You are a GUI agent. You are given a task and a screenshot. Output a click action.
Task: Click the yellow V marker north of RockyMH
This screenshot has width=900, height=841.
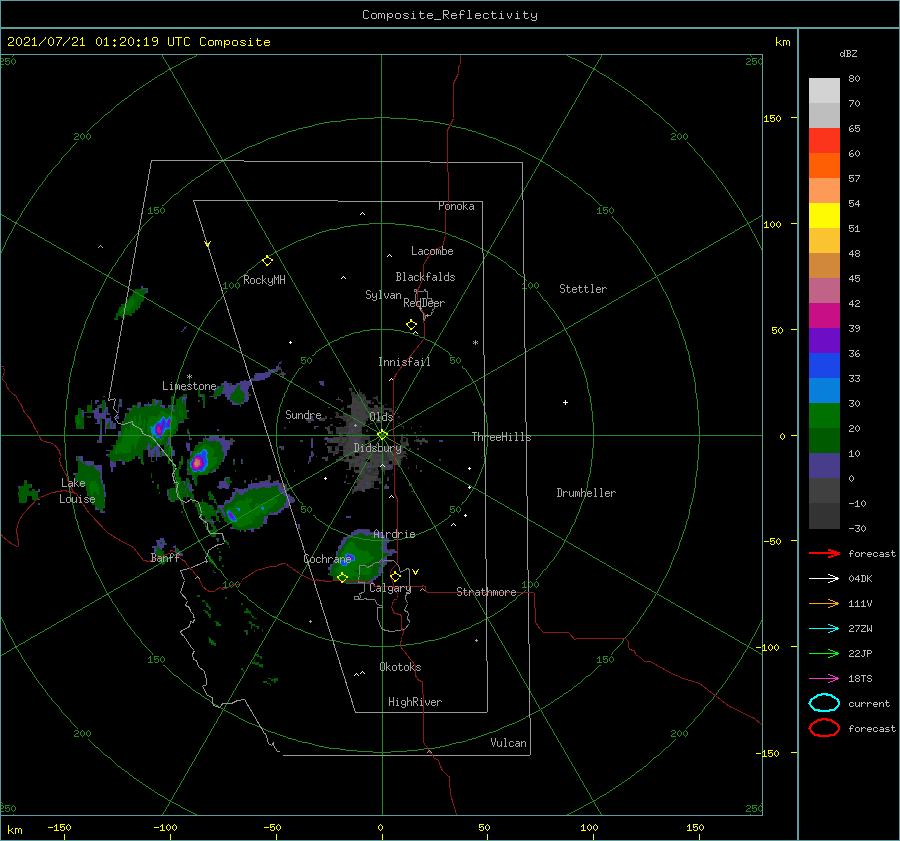click(208, 244)
